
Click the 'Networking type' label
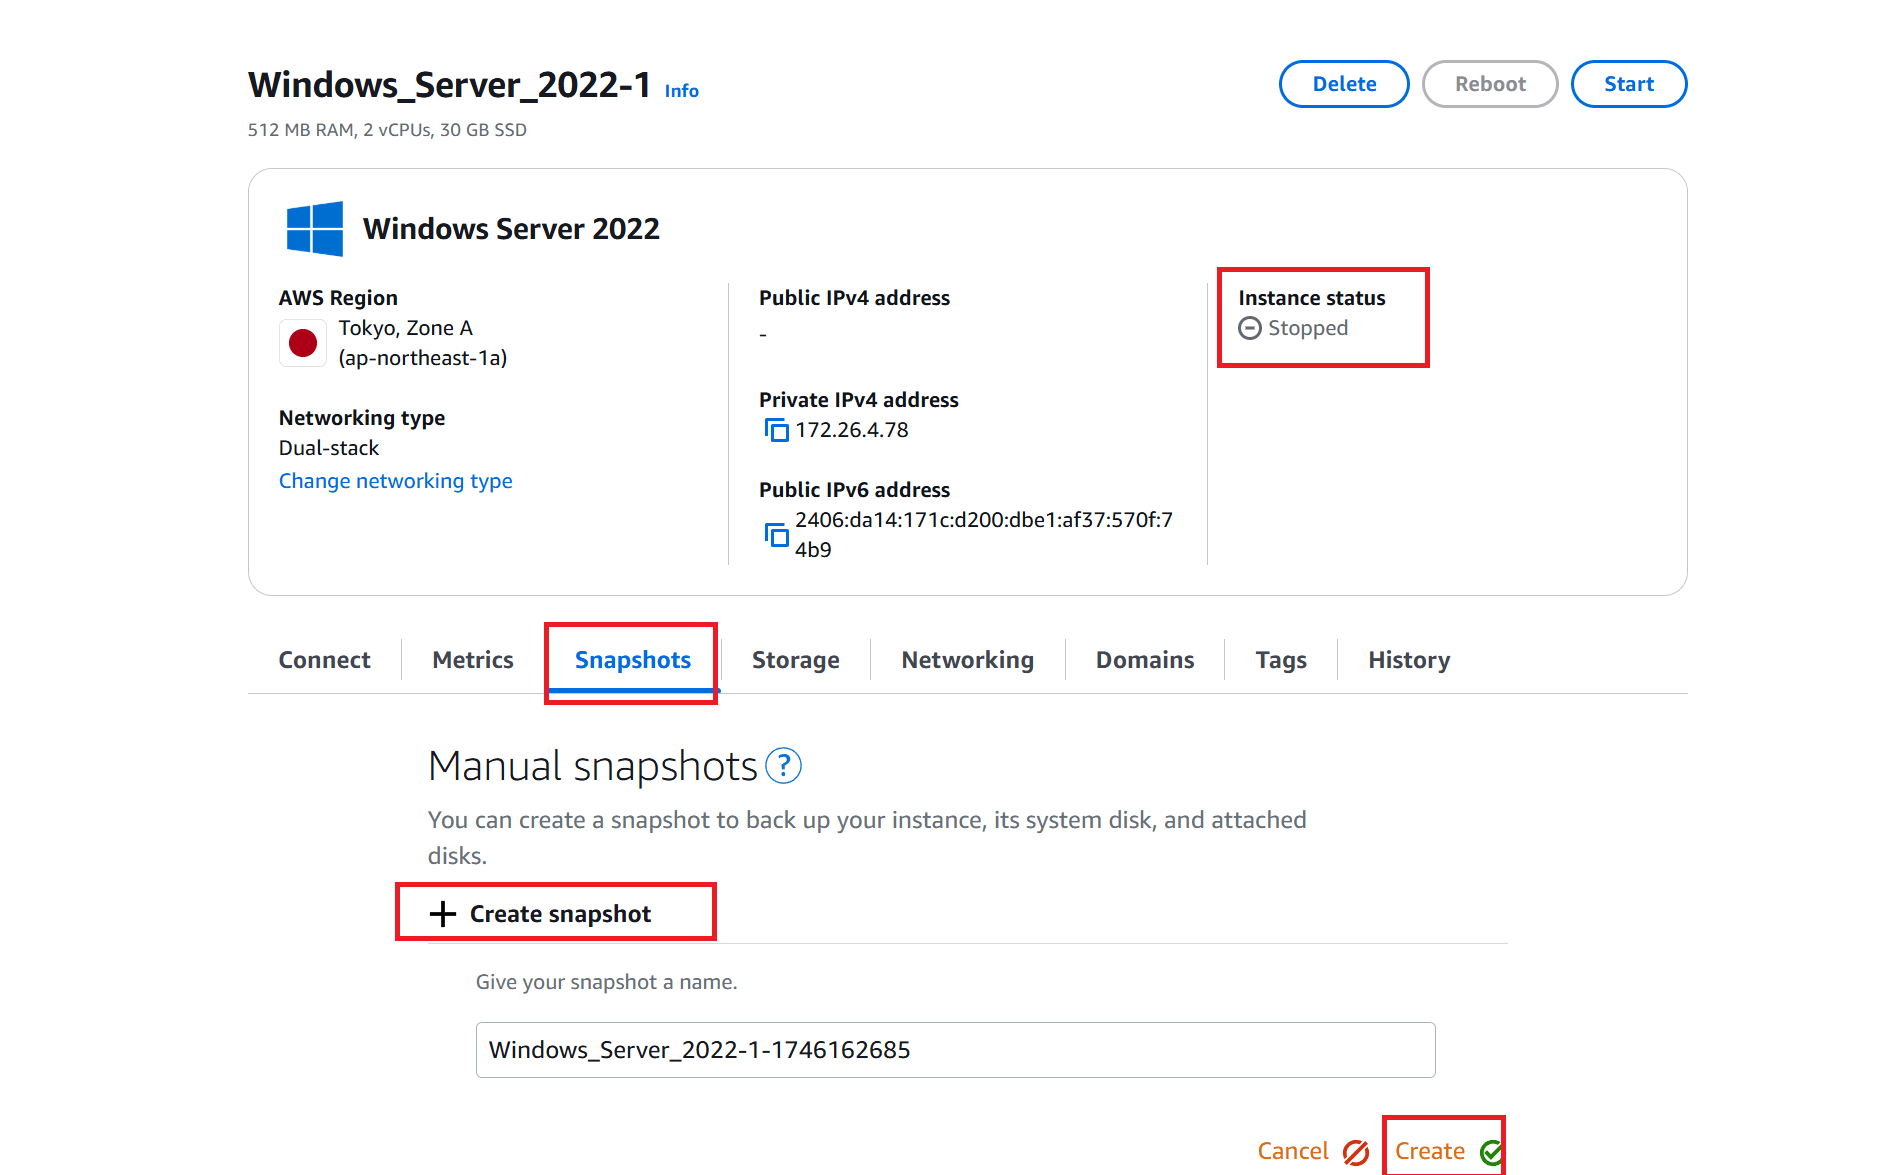(362, 418)
